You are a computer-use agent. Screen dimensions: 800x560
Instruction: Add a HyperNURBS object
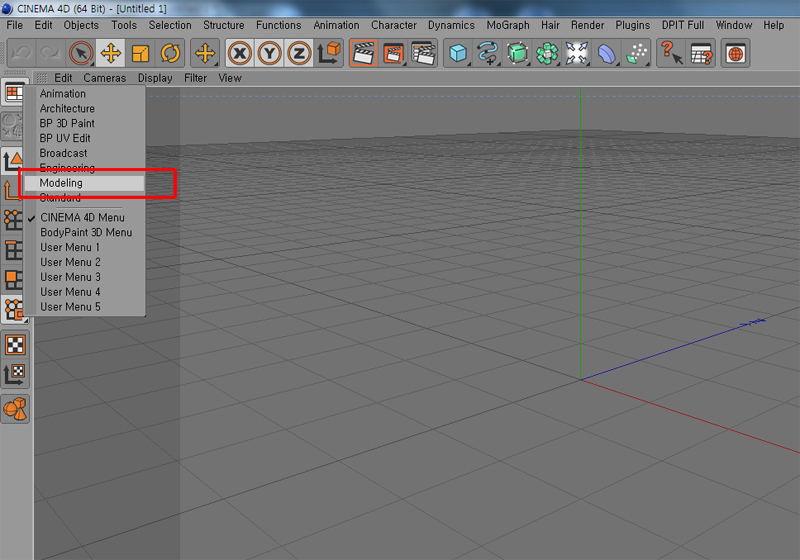517,53
